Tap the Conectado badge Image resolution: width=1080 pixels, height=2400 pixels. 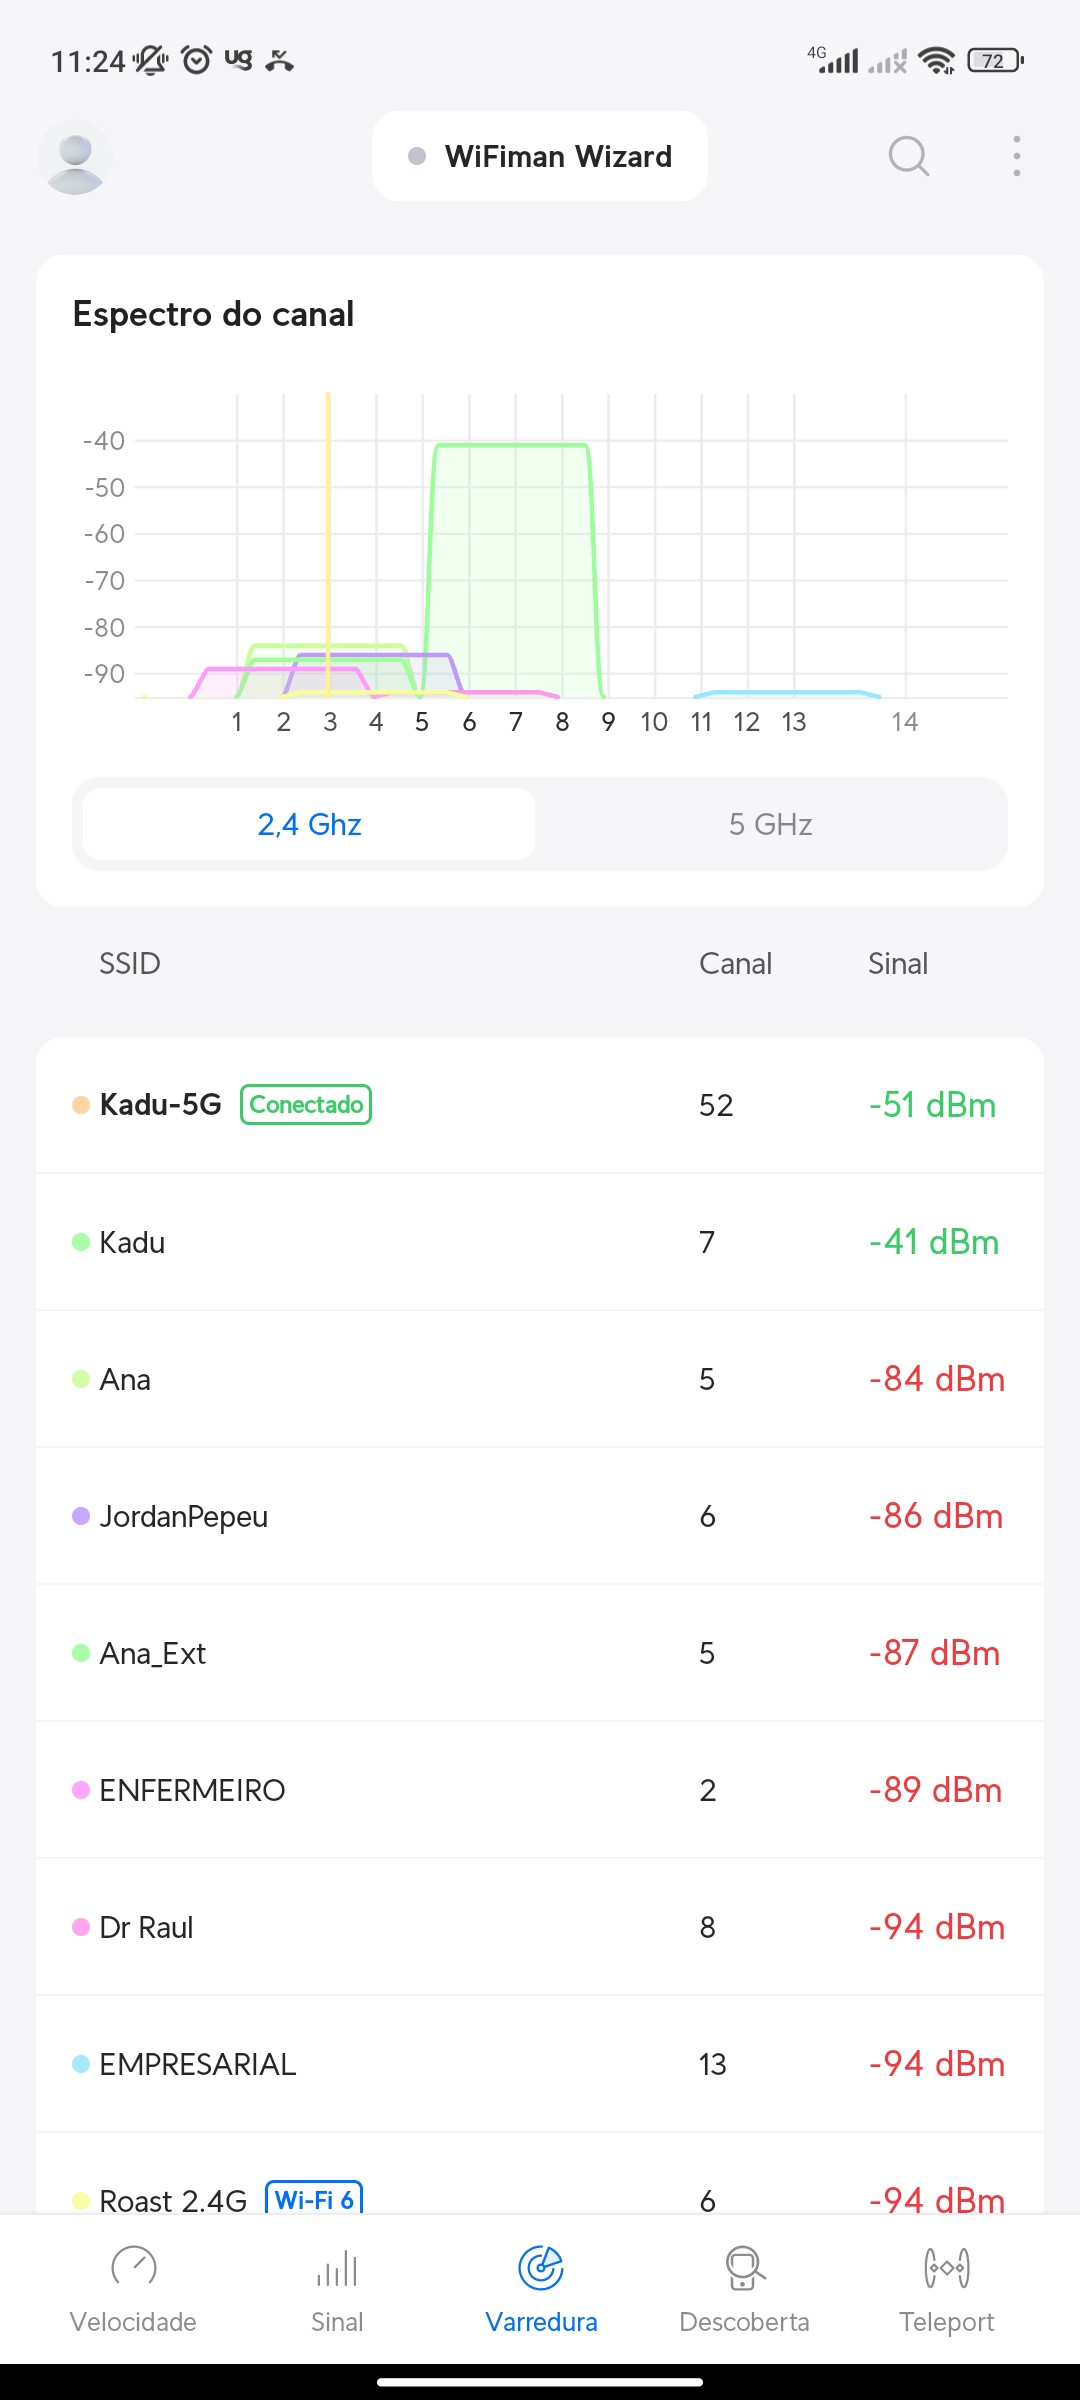306,1105
